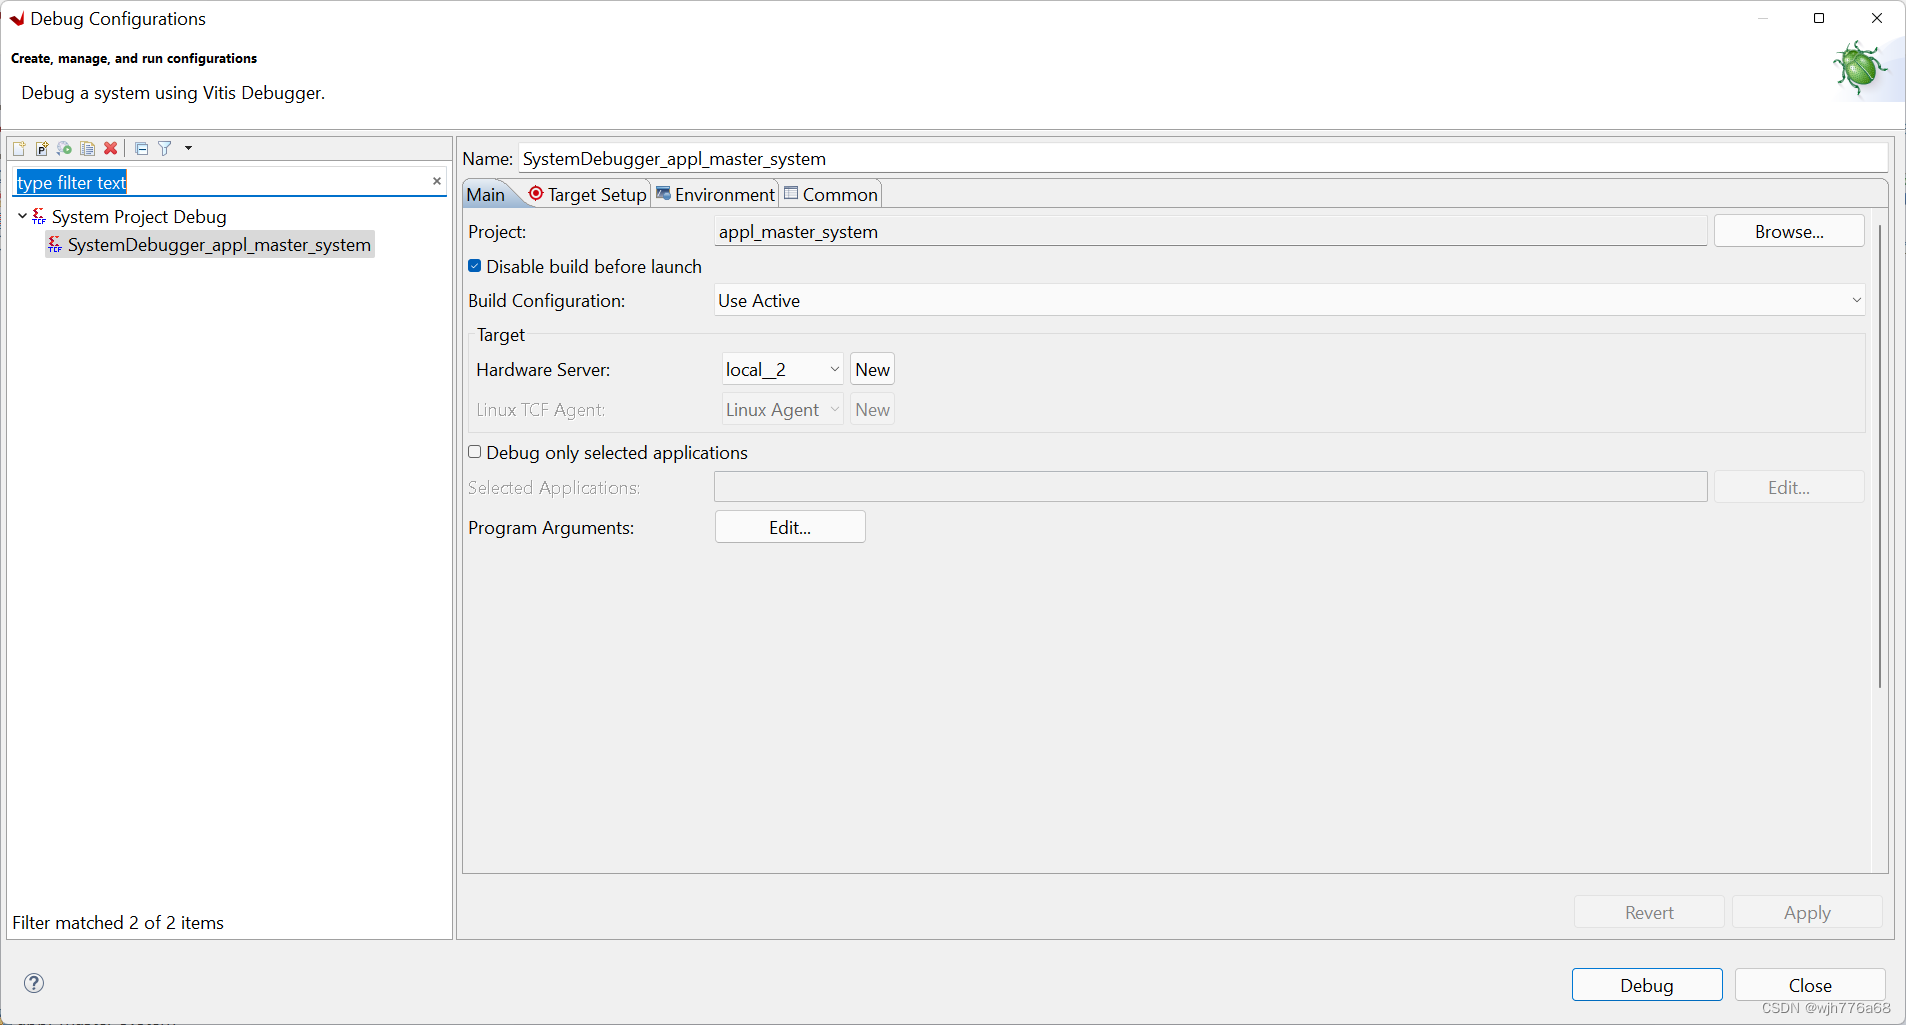Open the filter options dropdown arrow
The height and width of the screenshot is (1025, 1906).
point(188,148)
